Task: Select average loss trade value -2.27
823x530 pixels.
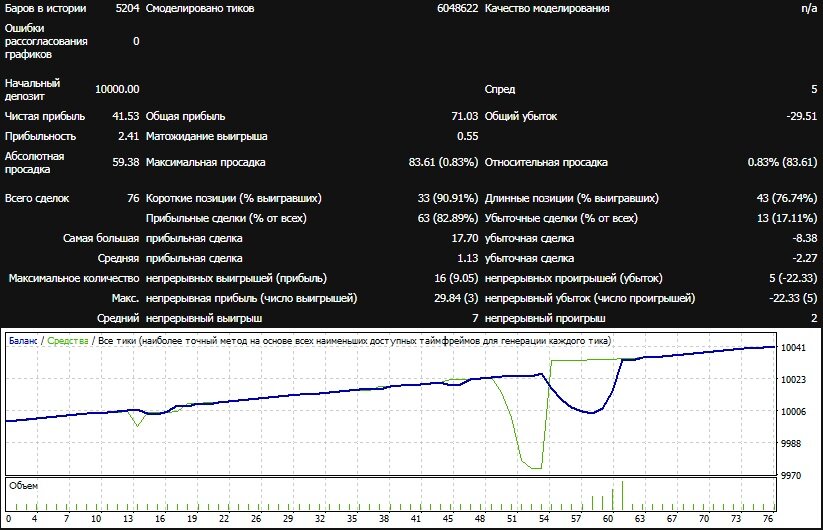Action: [805, 258]
